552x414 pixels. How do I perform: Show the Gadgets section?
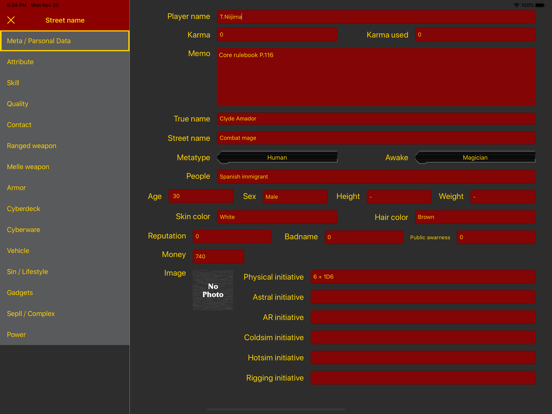[x=65, y=293]
